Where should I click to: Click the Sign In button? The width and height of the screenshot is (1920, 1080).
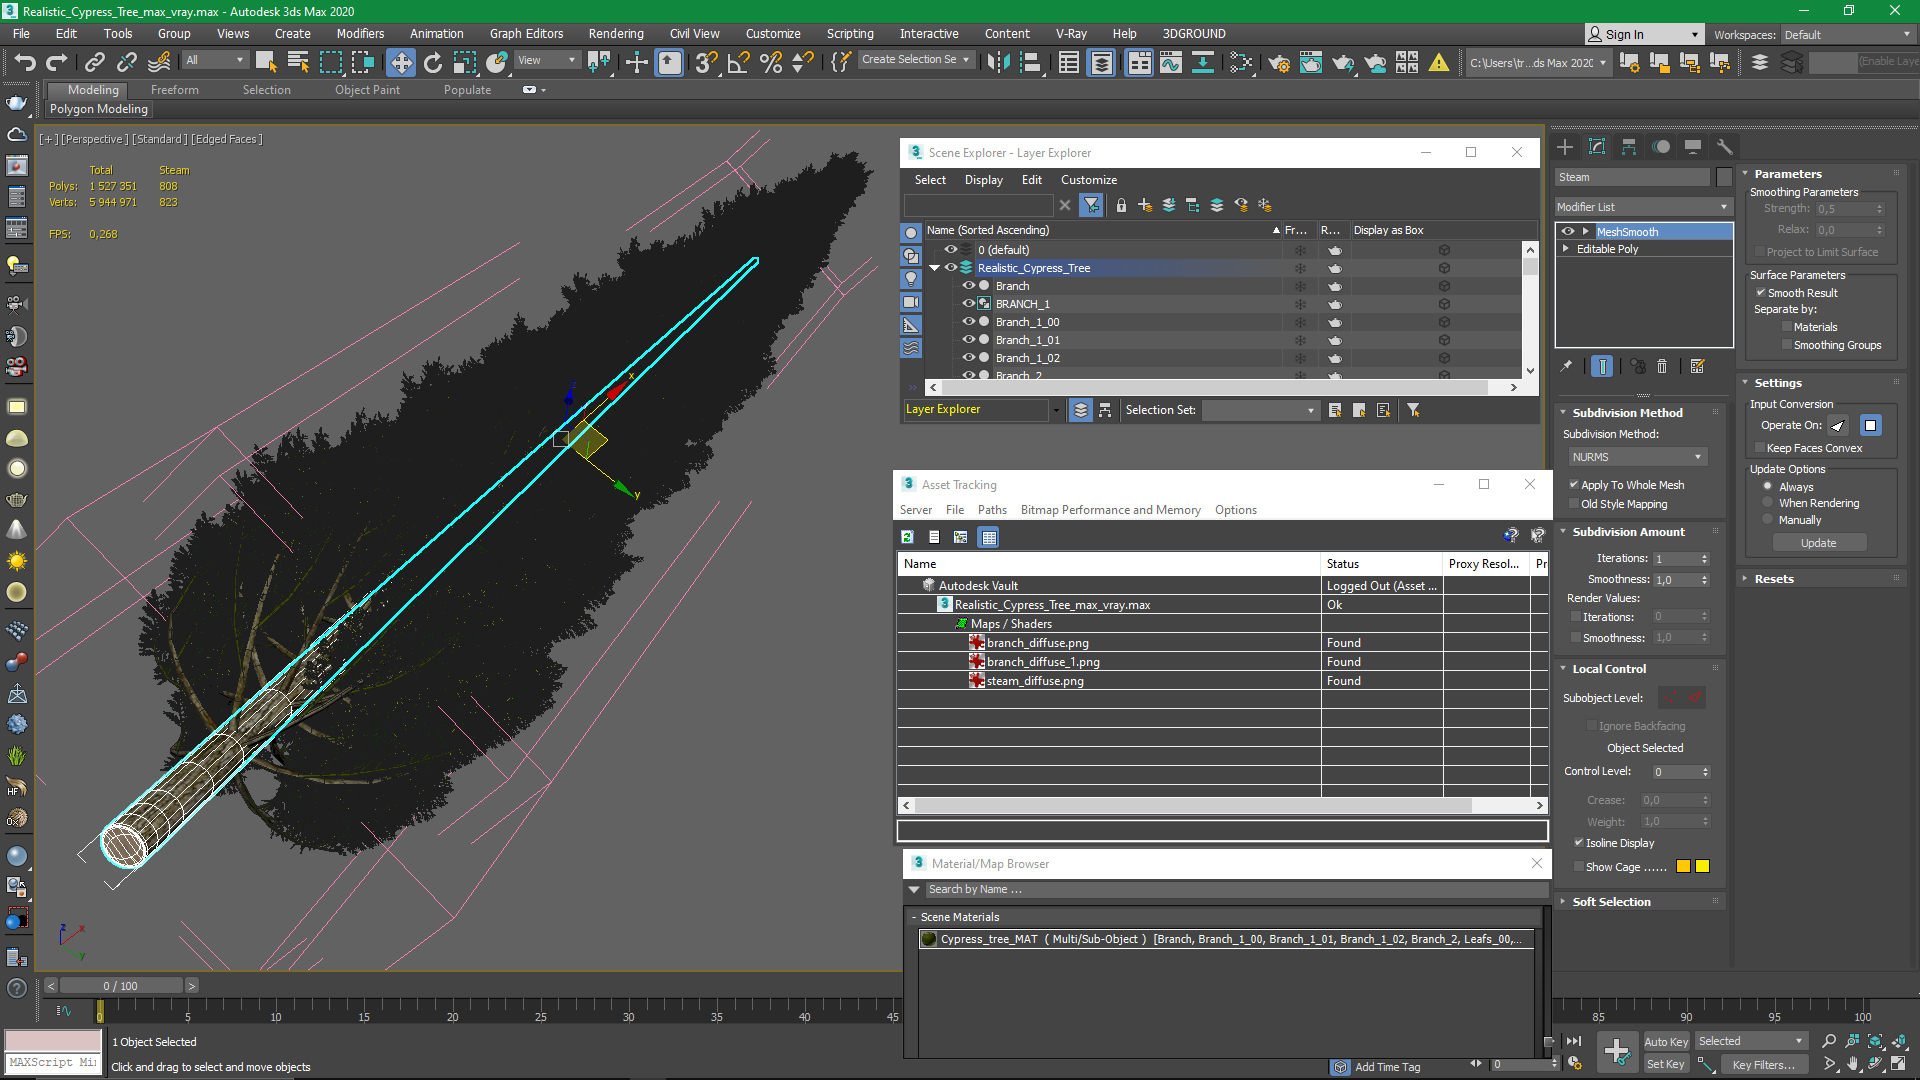tap(1642, 35)
